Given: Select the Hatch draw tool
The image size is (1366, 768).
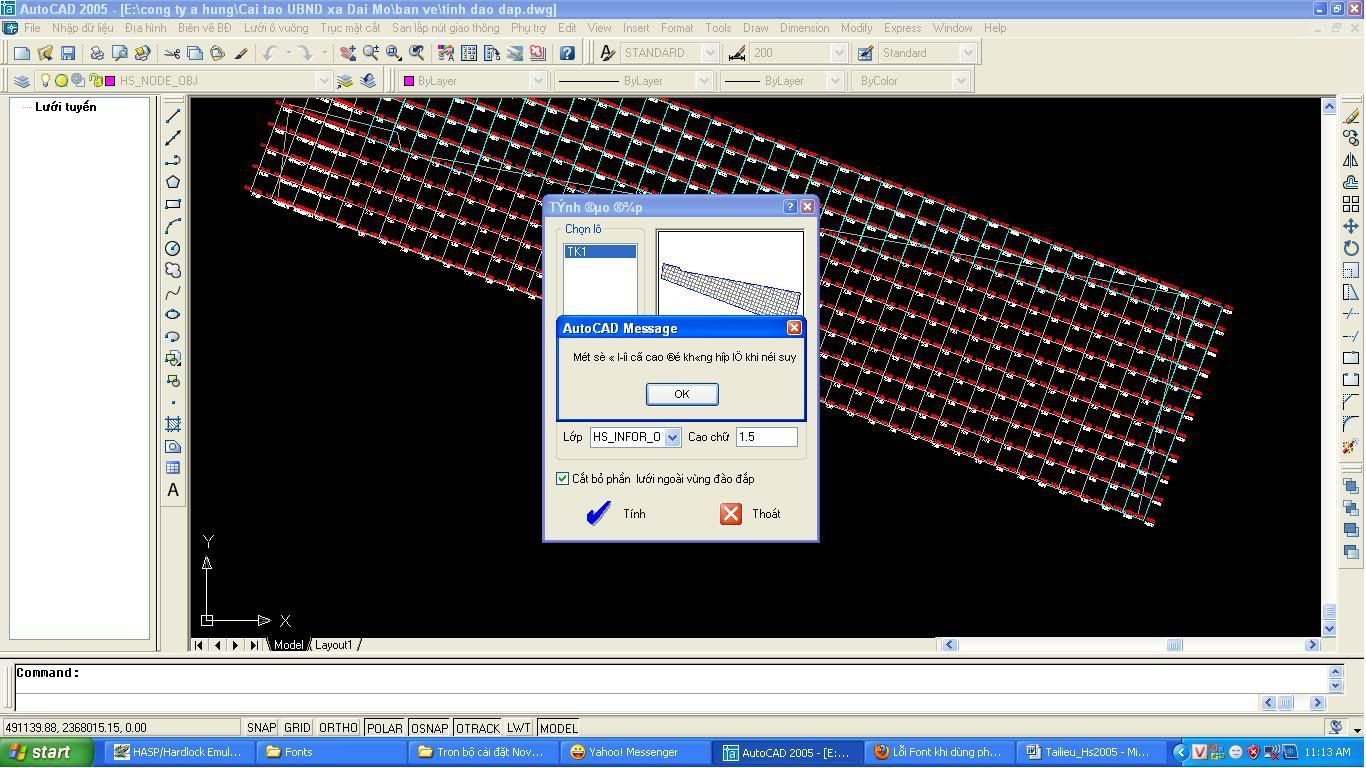Looking at the screenshot, I should point(173,424).
